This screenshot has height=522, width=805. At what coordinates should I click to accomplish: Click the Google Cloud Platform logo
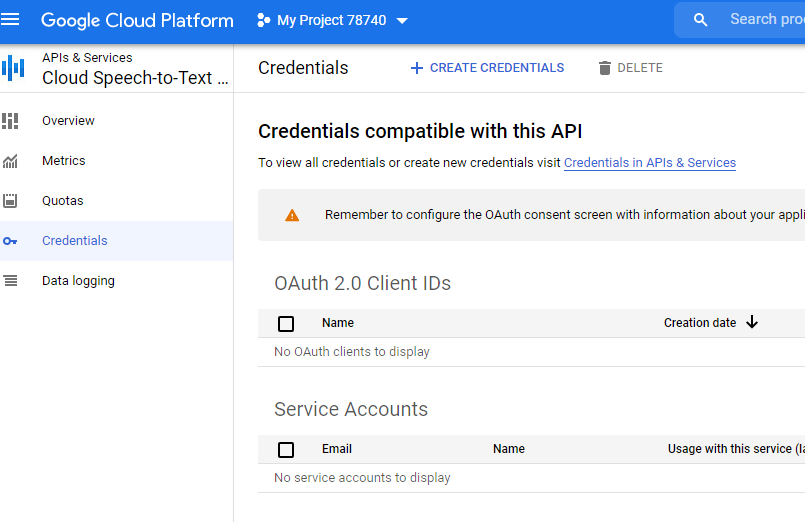coord(137,21)
